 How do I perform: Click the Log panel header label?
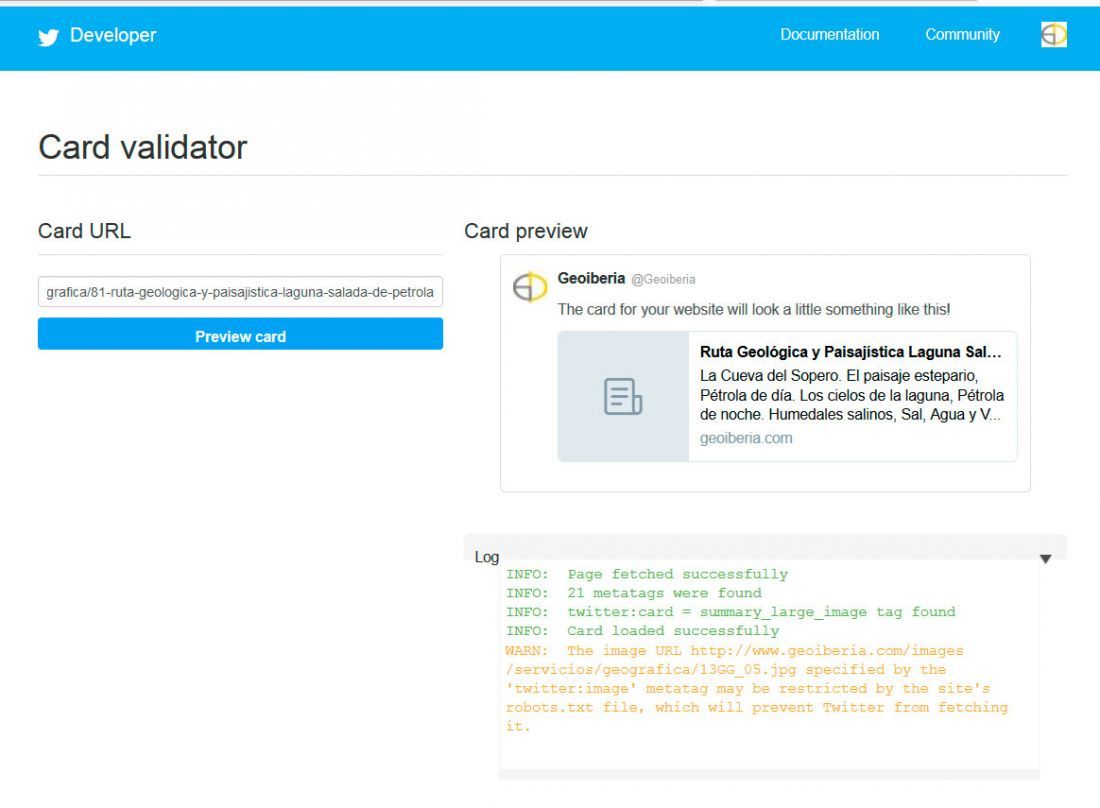tap(487, 557)
